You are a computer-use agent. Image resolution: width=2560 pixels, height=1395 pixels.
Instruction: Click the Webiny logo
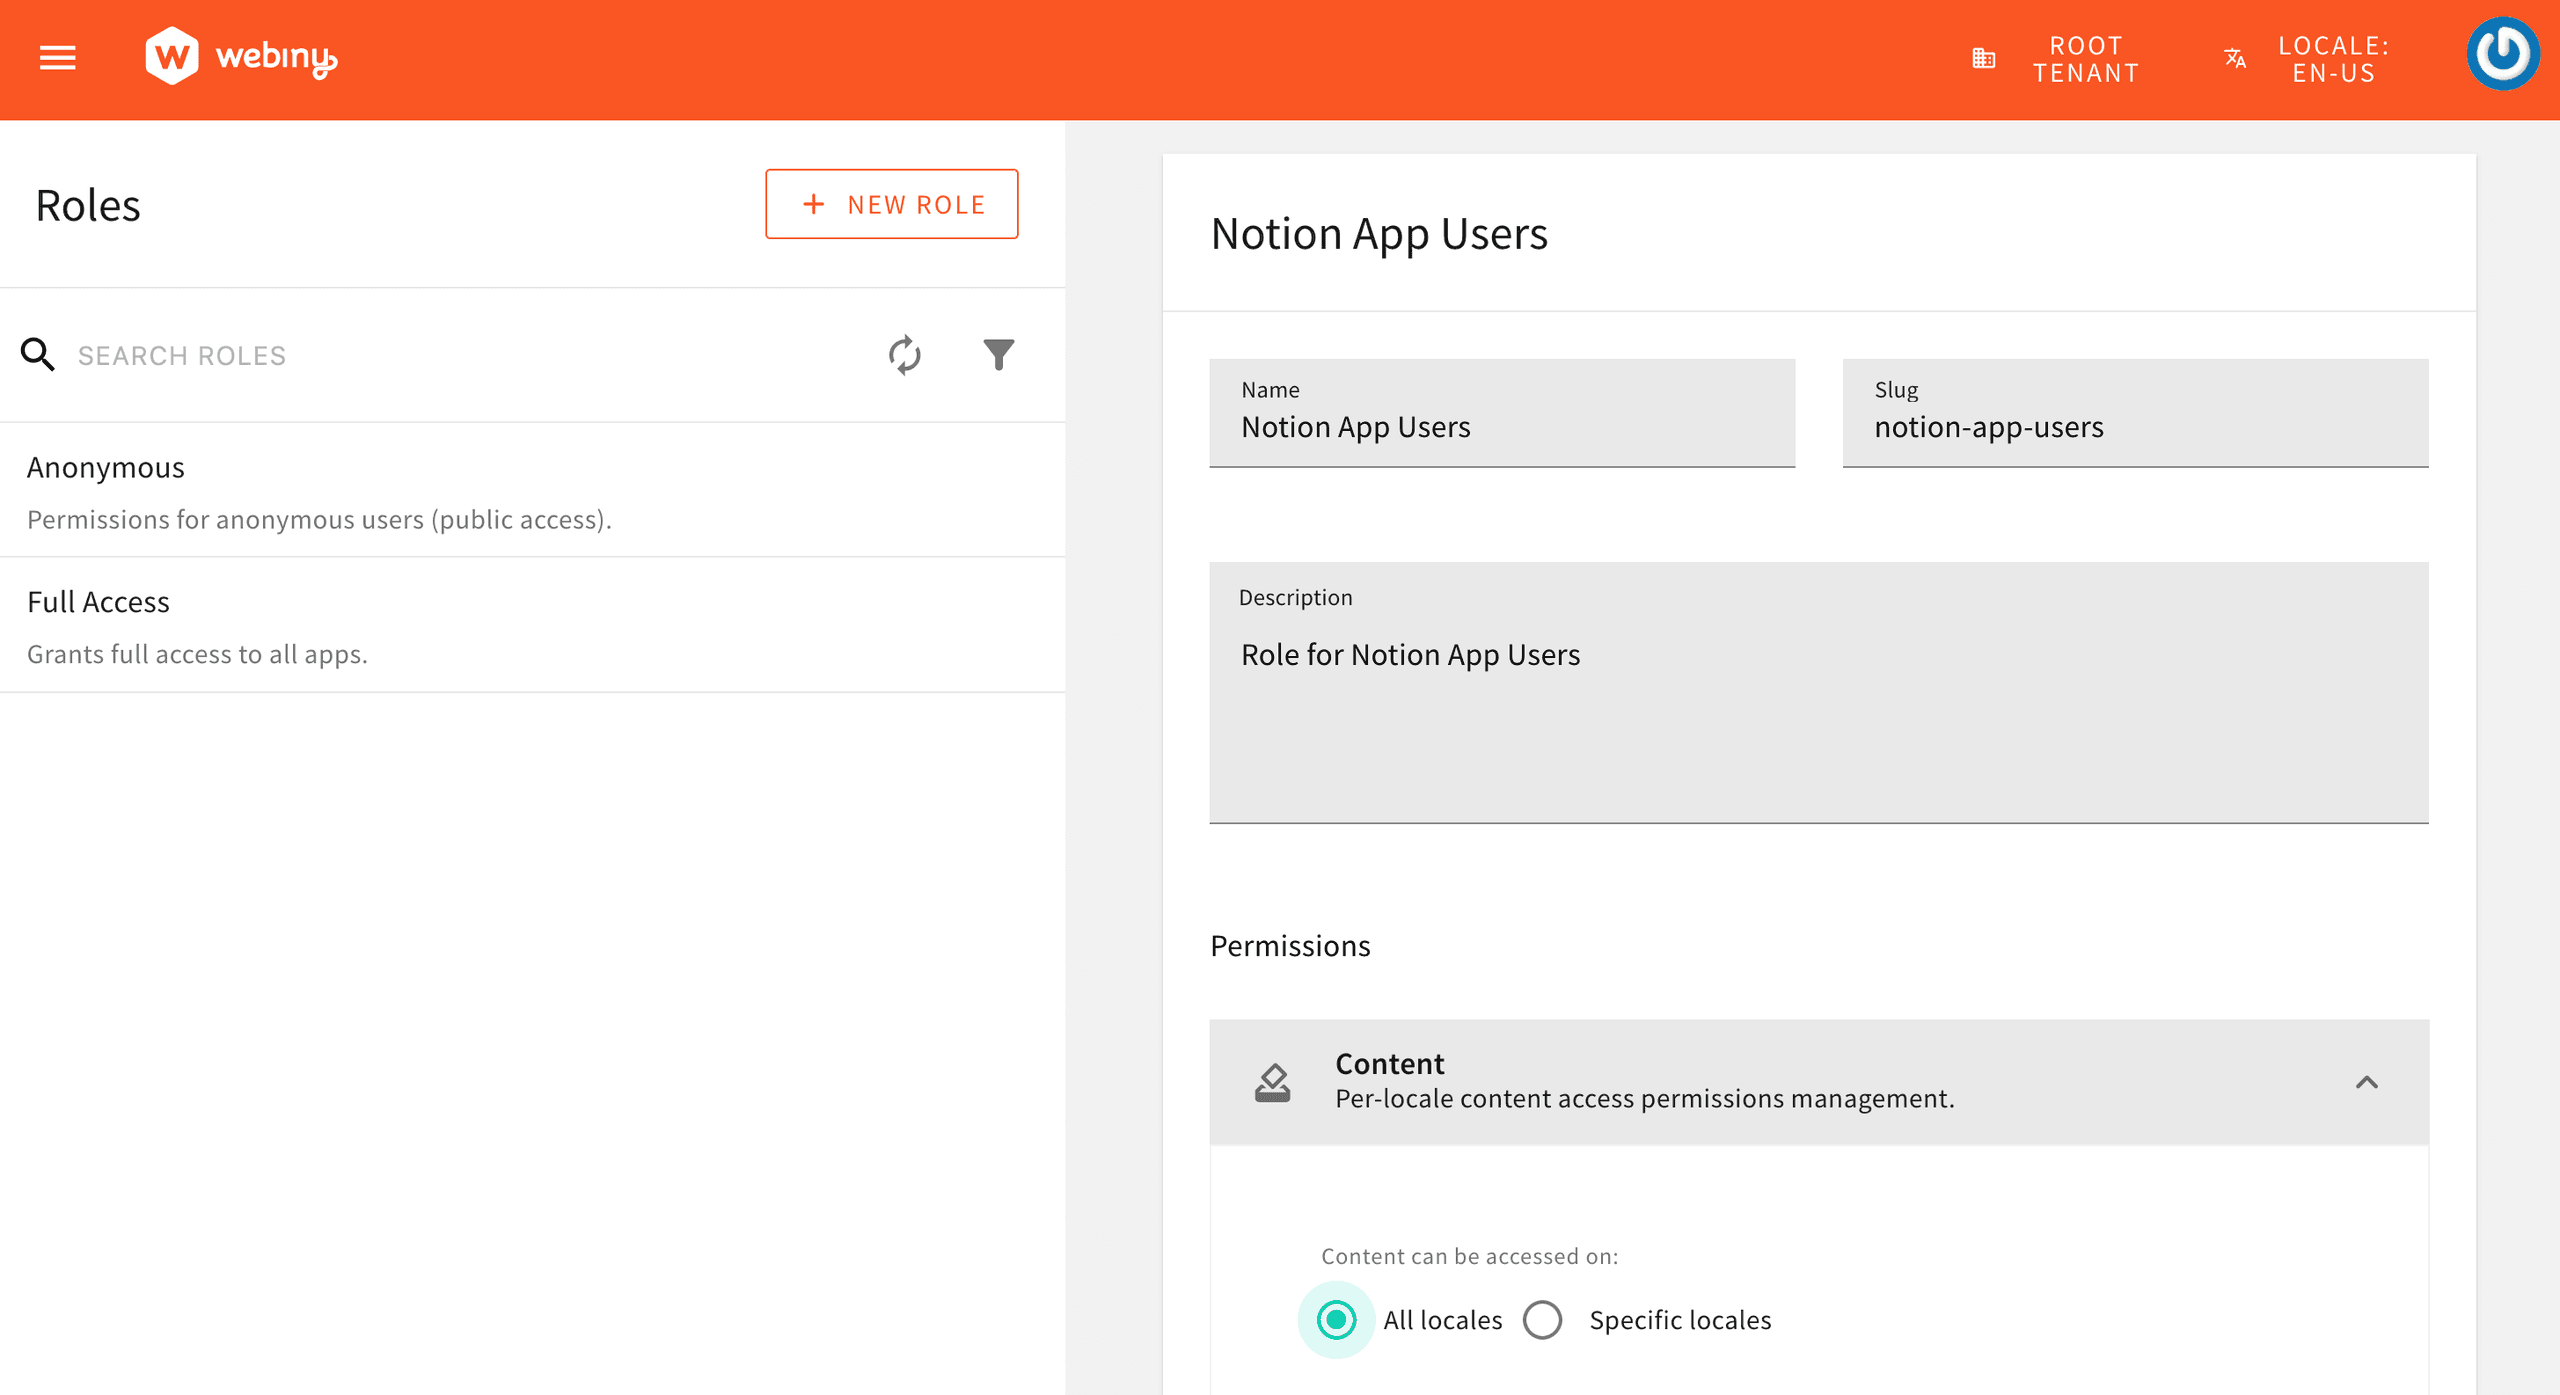pyautogui.click(x=241, y=57)
